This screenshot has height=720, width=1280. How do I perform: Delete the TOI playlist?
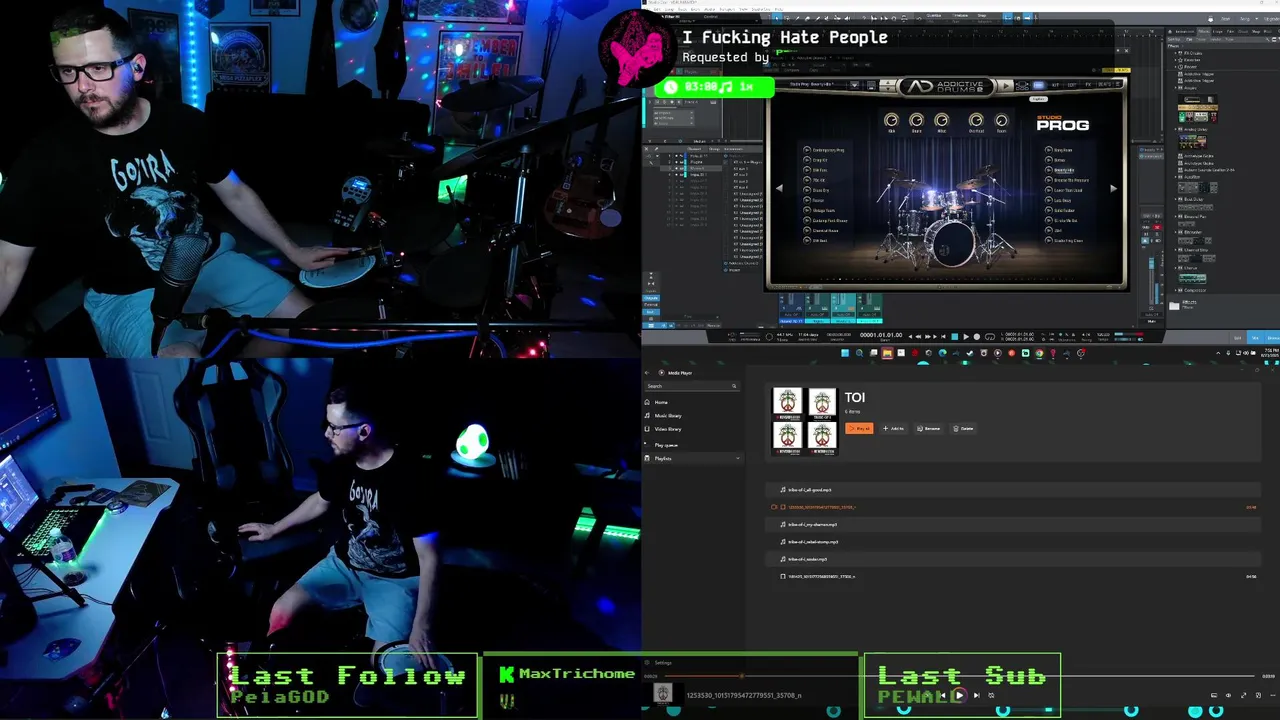click(x=963, y=428)
